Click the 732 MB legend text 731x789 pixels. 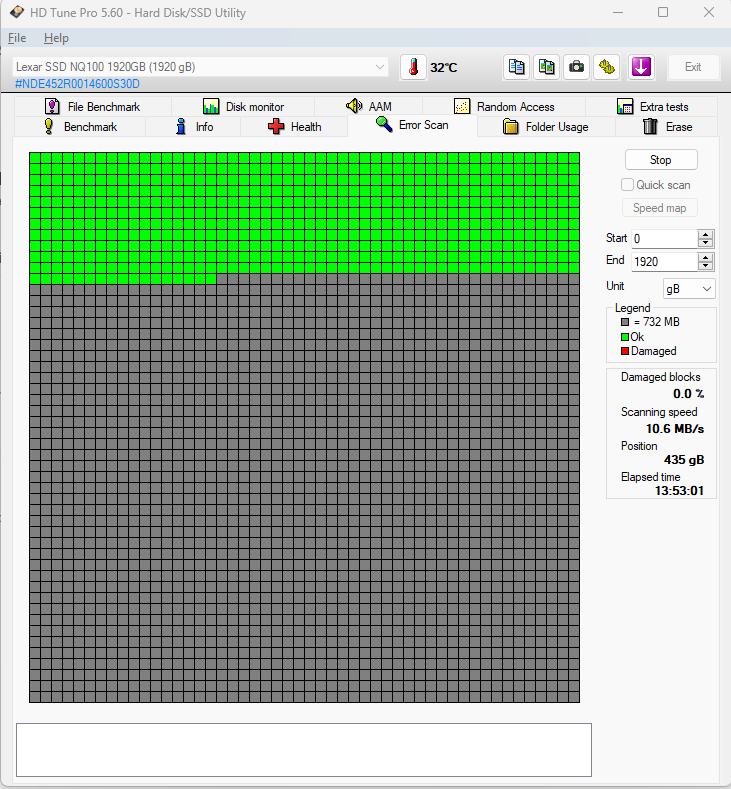point(657,322)
